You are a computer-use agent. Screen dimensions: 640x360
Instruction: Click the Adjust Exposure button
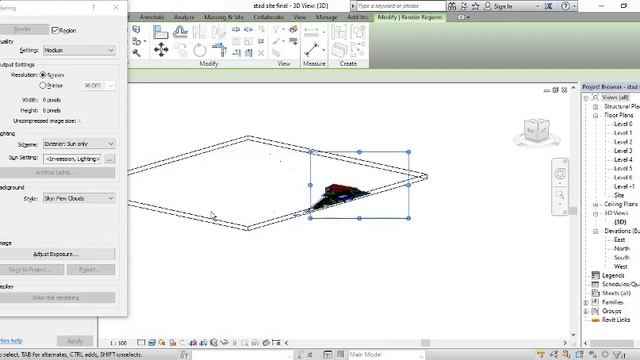point(56,254)
